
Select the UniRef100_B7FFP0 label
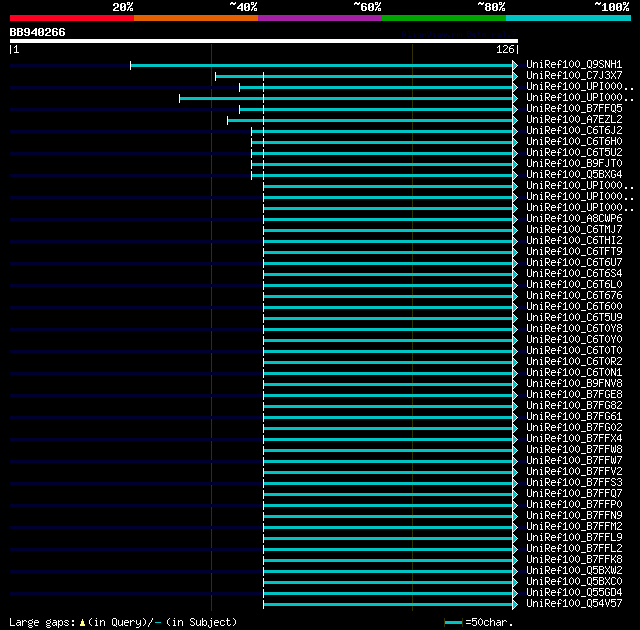point(574,505)
